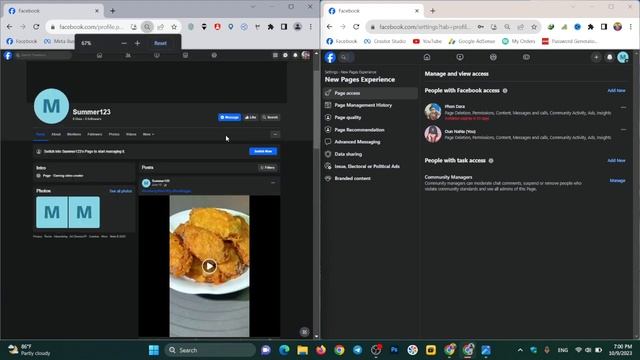Open the Windows Start menu
The image size is (640, 360).
point(154,350)
